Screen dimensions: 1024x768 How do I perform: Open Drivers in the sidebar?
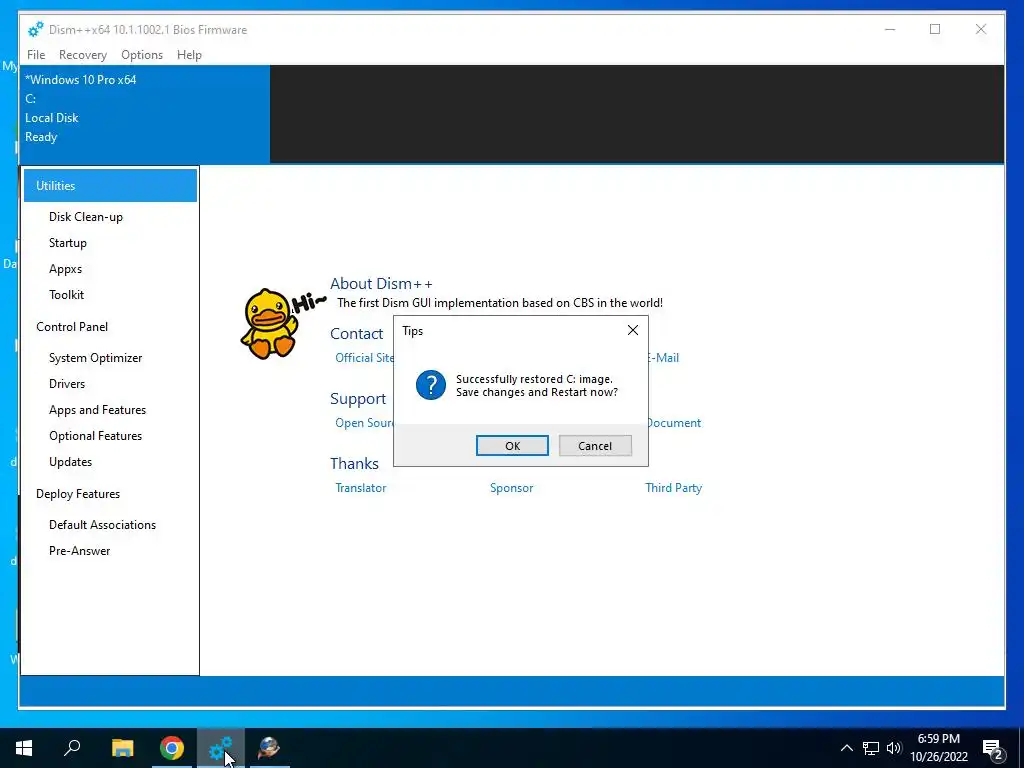coord(67,384)
